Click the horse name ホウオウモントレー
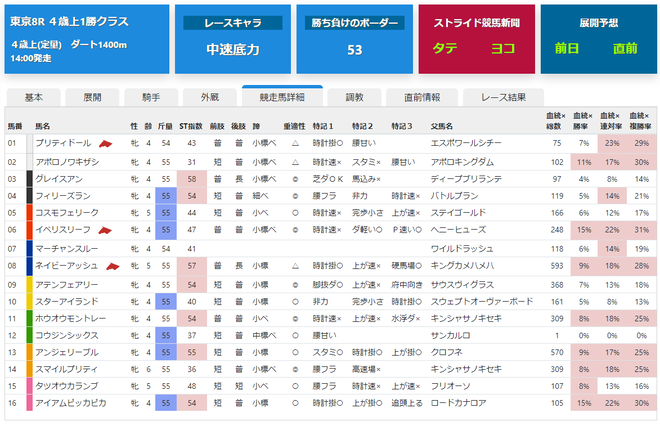Image resolution: width=660 pixels, height=426 pixels. 70,319
